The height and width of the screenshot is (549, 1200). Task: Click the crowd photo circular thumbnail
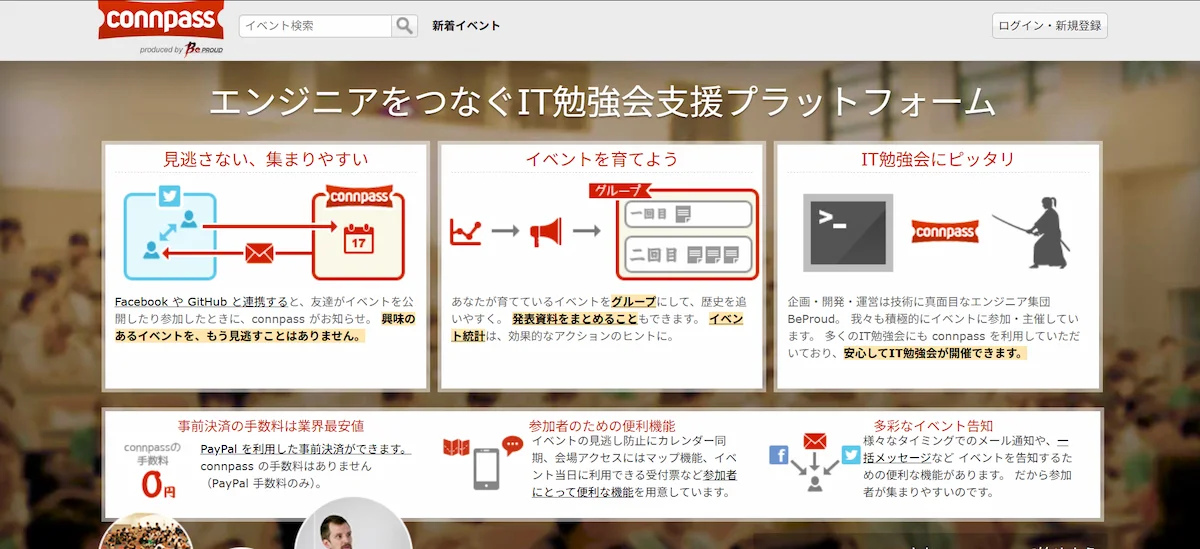point(146,532)
